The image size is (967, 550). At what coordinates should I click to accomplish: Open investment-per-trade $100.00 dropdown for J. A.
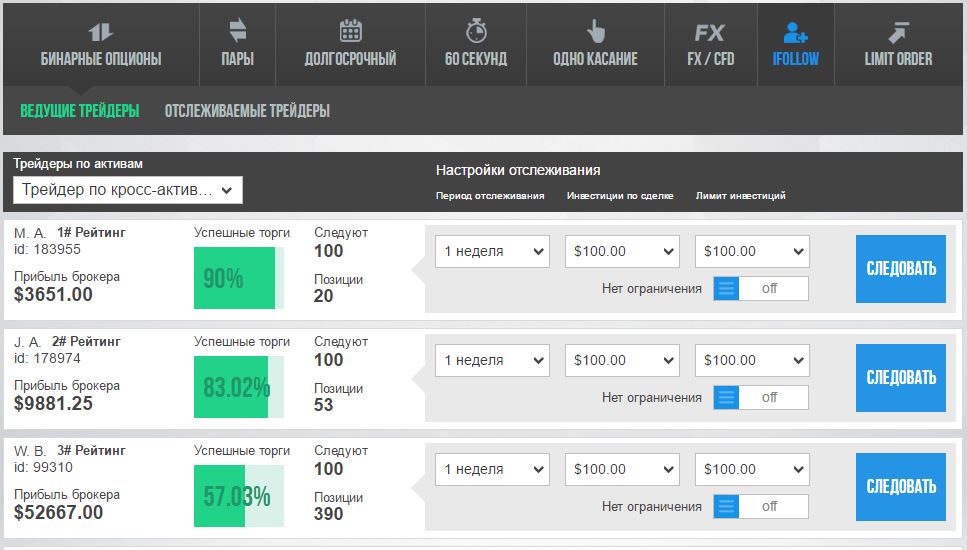click(x=622, y=360)
